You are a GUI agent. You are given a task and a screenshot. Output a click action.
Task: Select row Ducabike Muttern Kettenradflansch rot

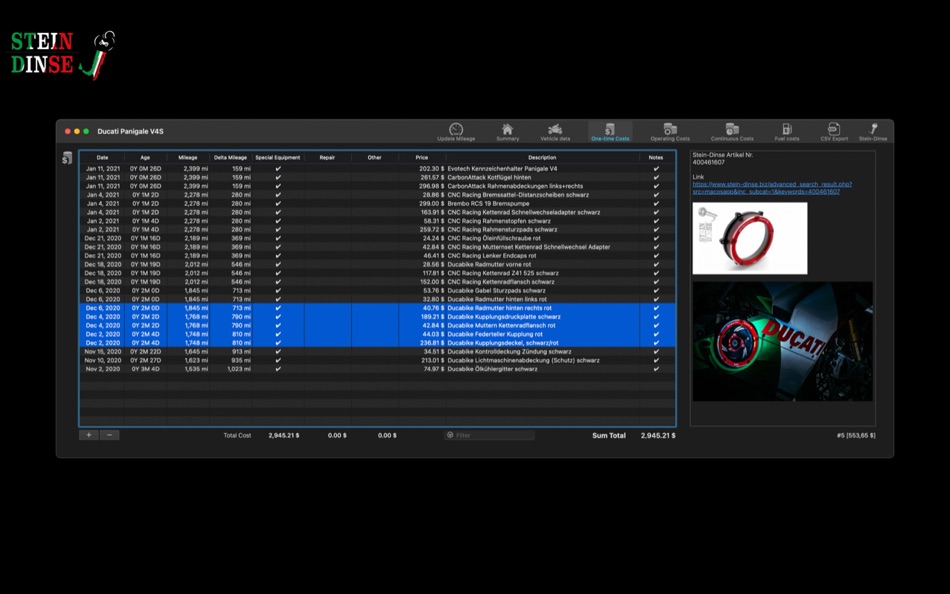click(377, 325)
